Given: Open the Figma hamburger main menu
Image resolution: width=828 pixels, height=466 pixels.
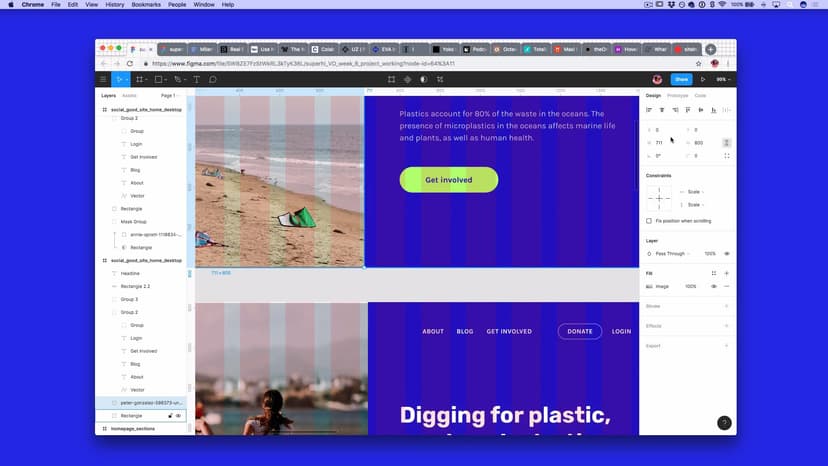Looking at the screenshot, I should pyautogui.click(x=102, y=79).
